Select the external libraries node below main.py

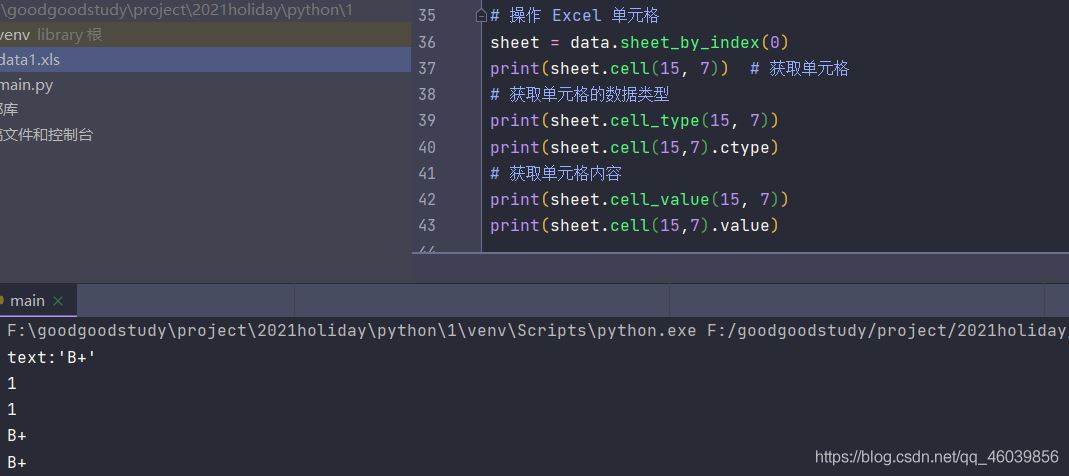pyautogui.click(x=10, y=109)
